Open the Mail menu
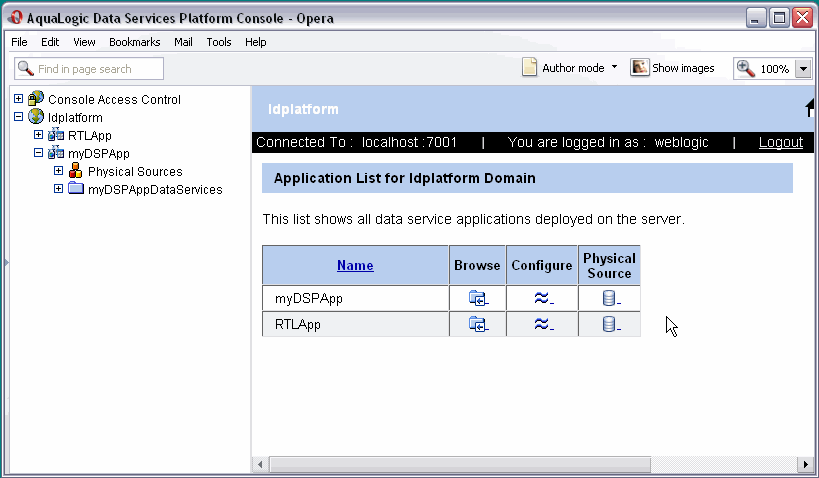This screenshot has height=478, width=819. tap(183, 42)
